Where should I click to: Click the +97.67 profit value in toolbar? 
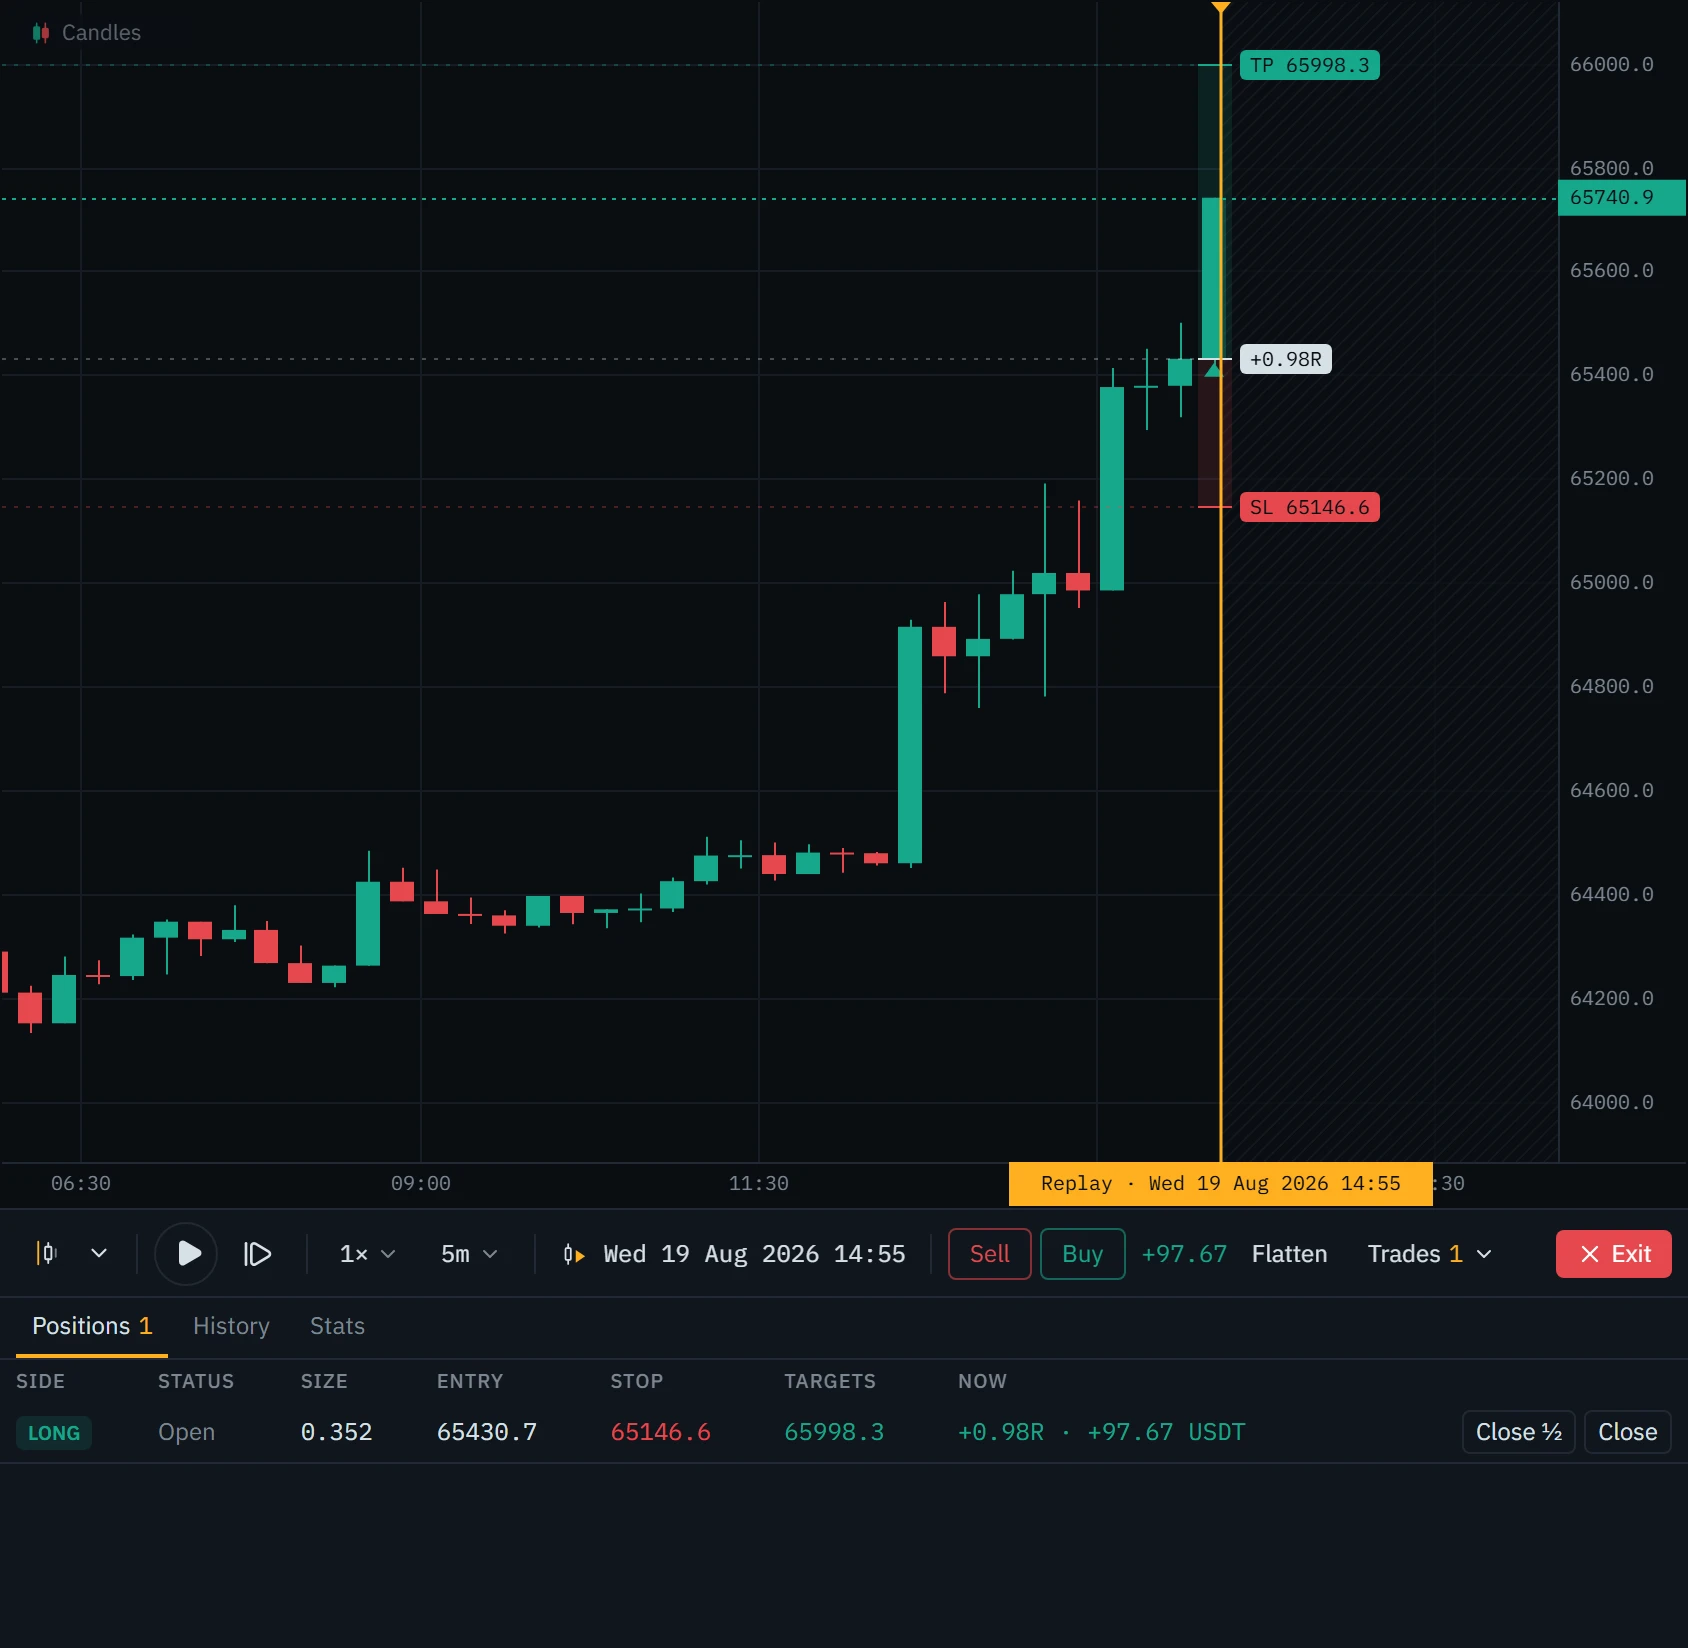click(1184, 1254)
